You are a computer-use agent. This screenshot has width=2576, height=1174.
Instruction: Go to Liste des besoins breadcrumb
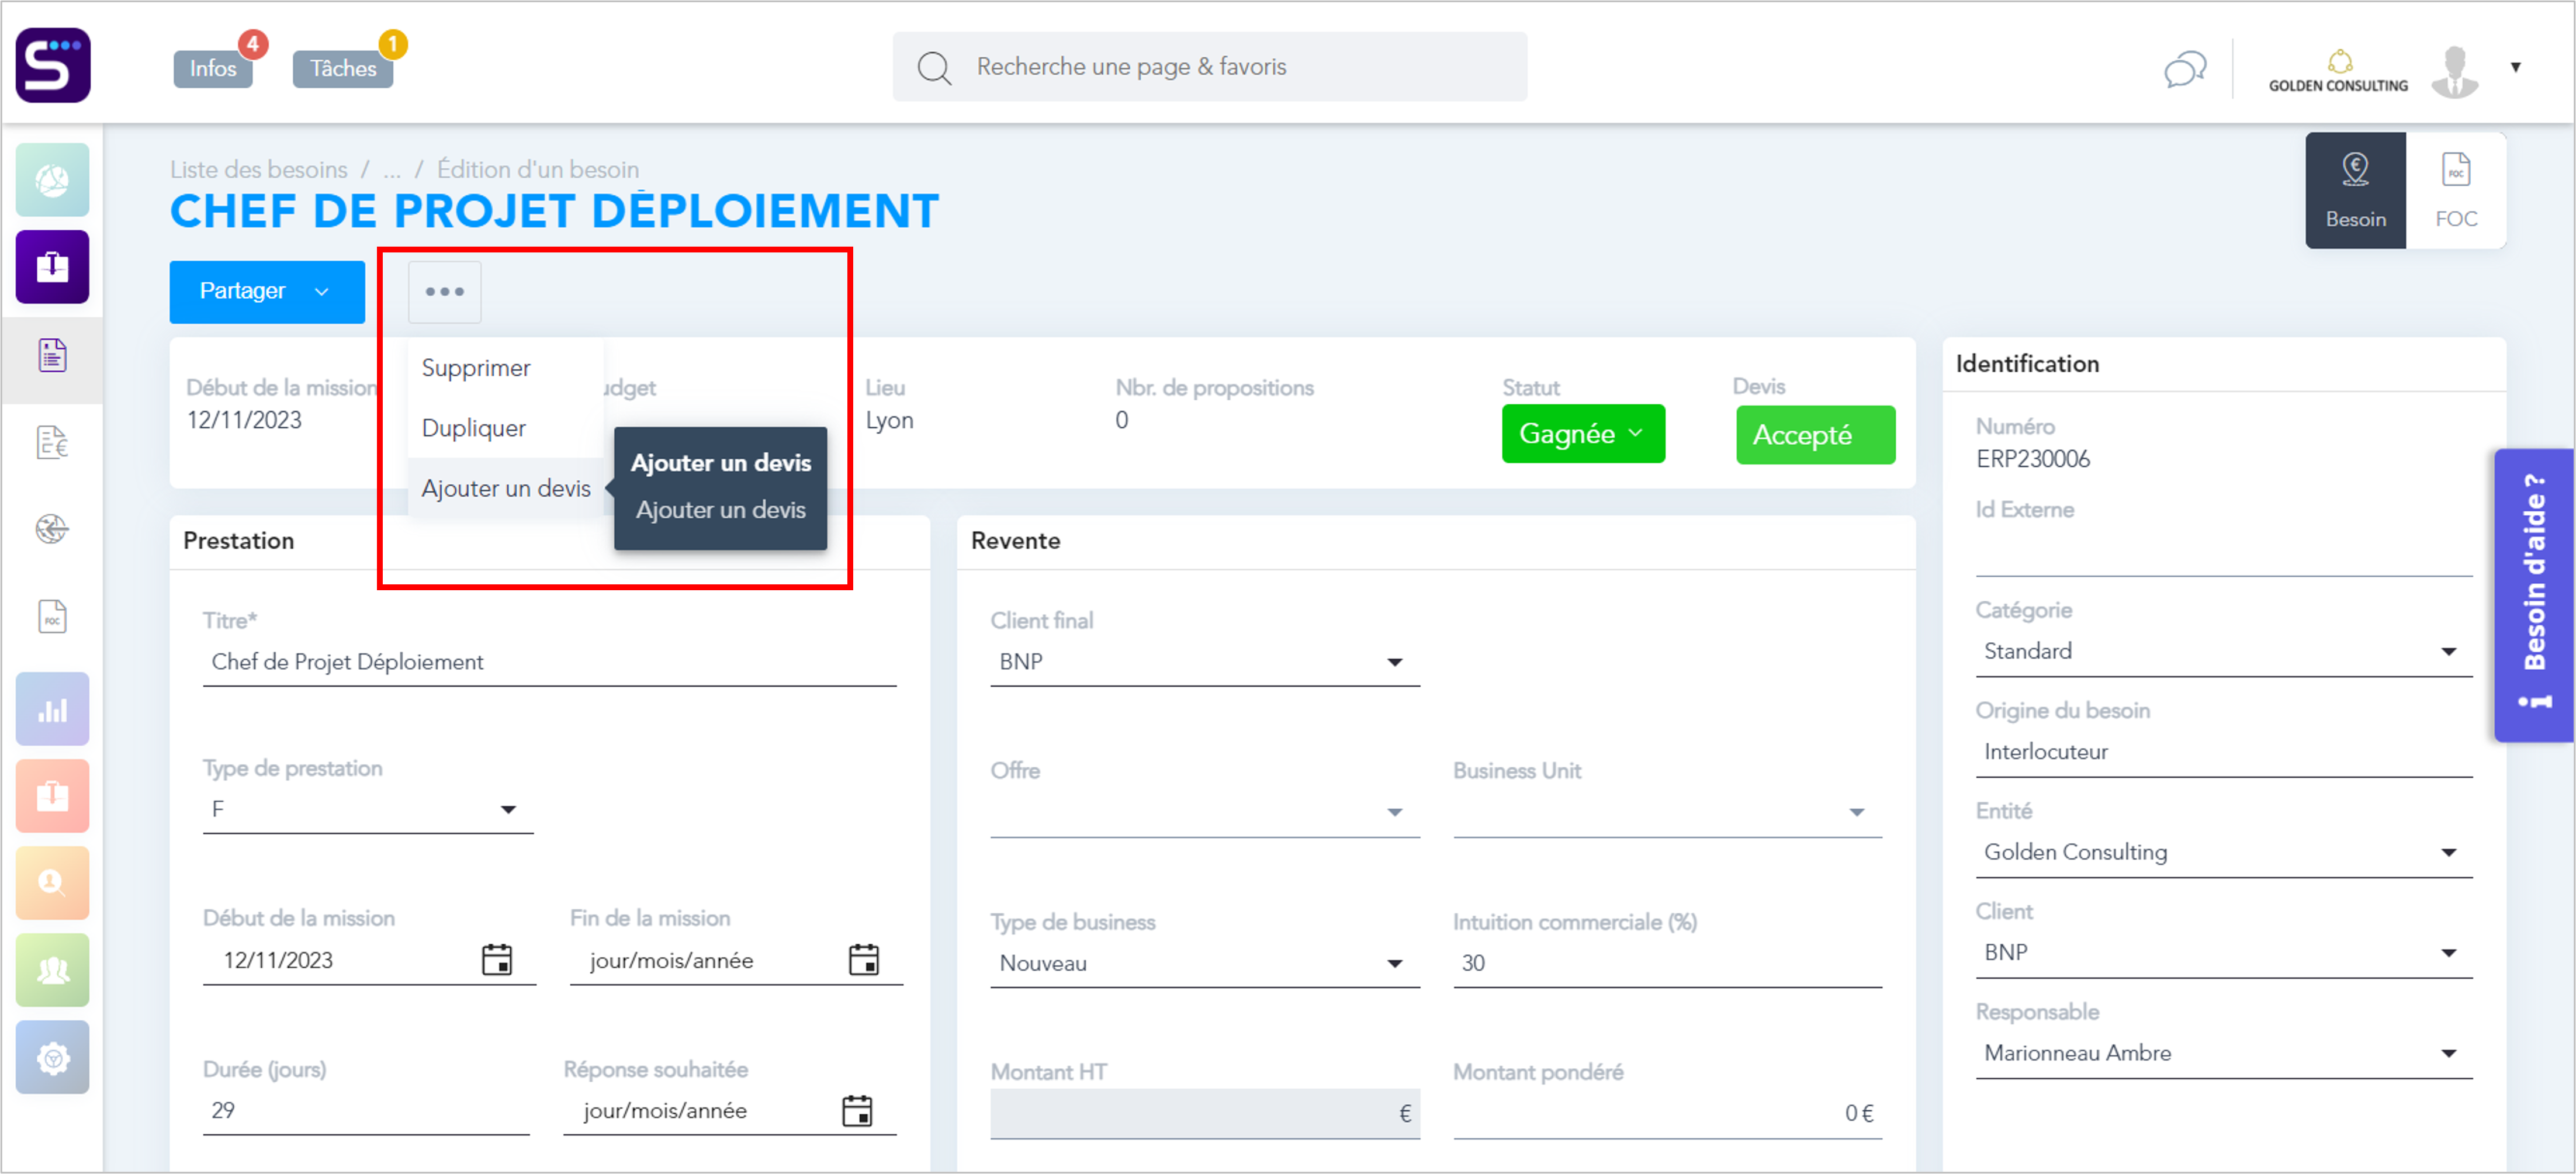259,169
